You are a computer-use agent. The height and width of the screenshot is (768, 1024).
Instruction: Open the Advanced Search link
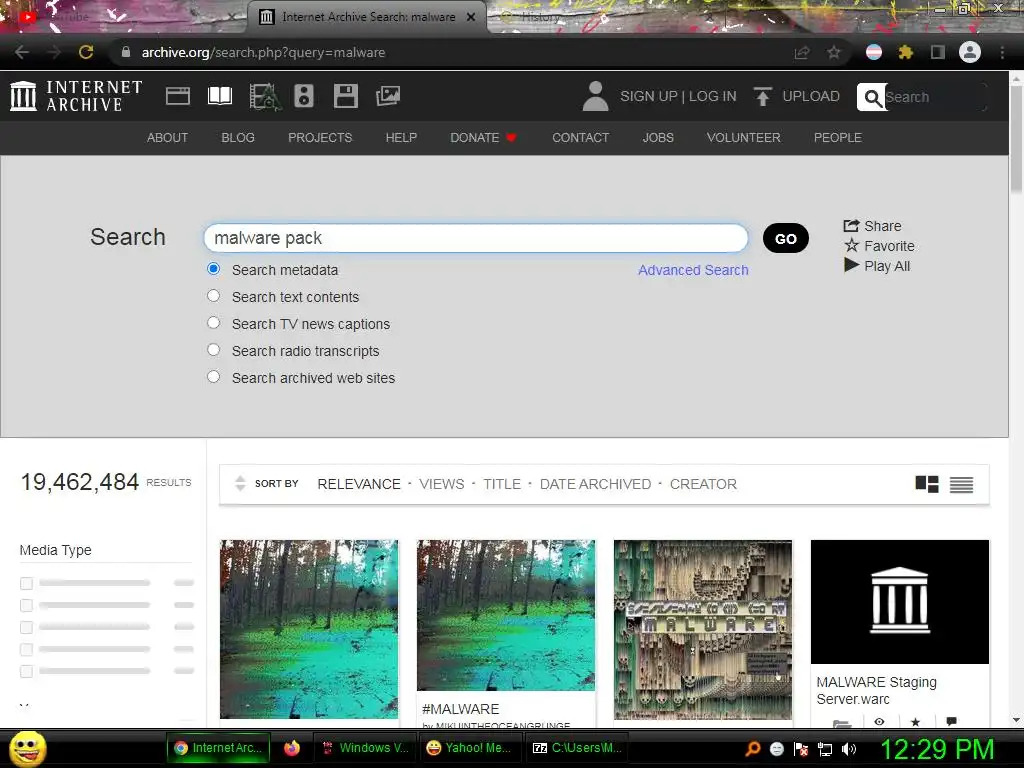point(693,270)
